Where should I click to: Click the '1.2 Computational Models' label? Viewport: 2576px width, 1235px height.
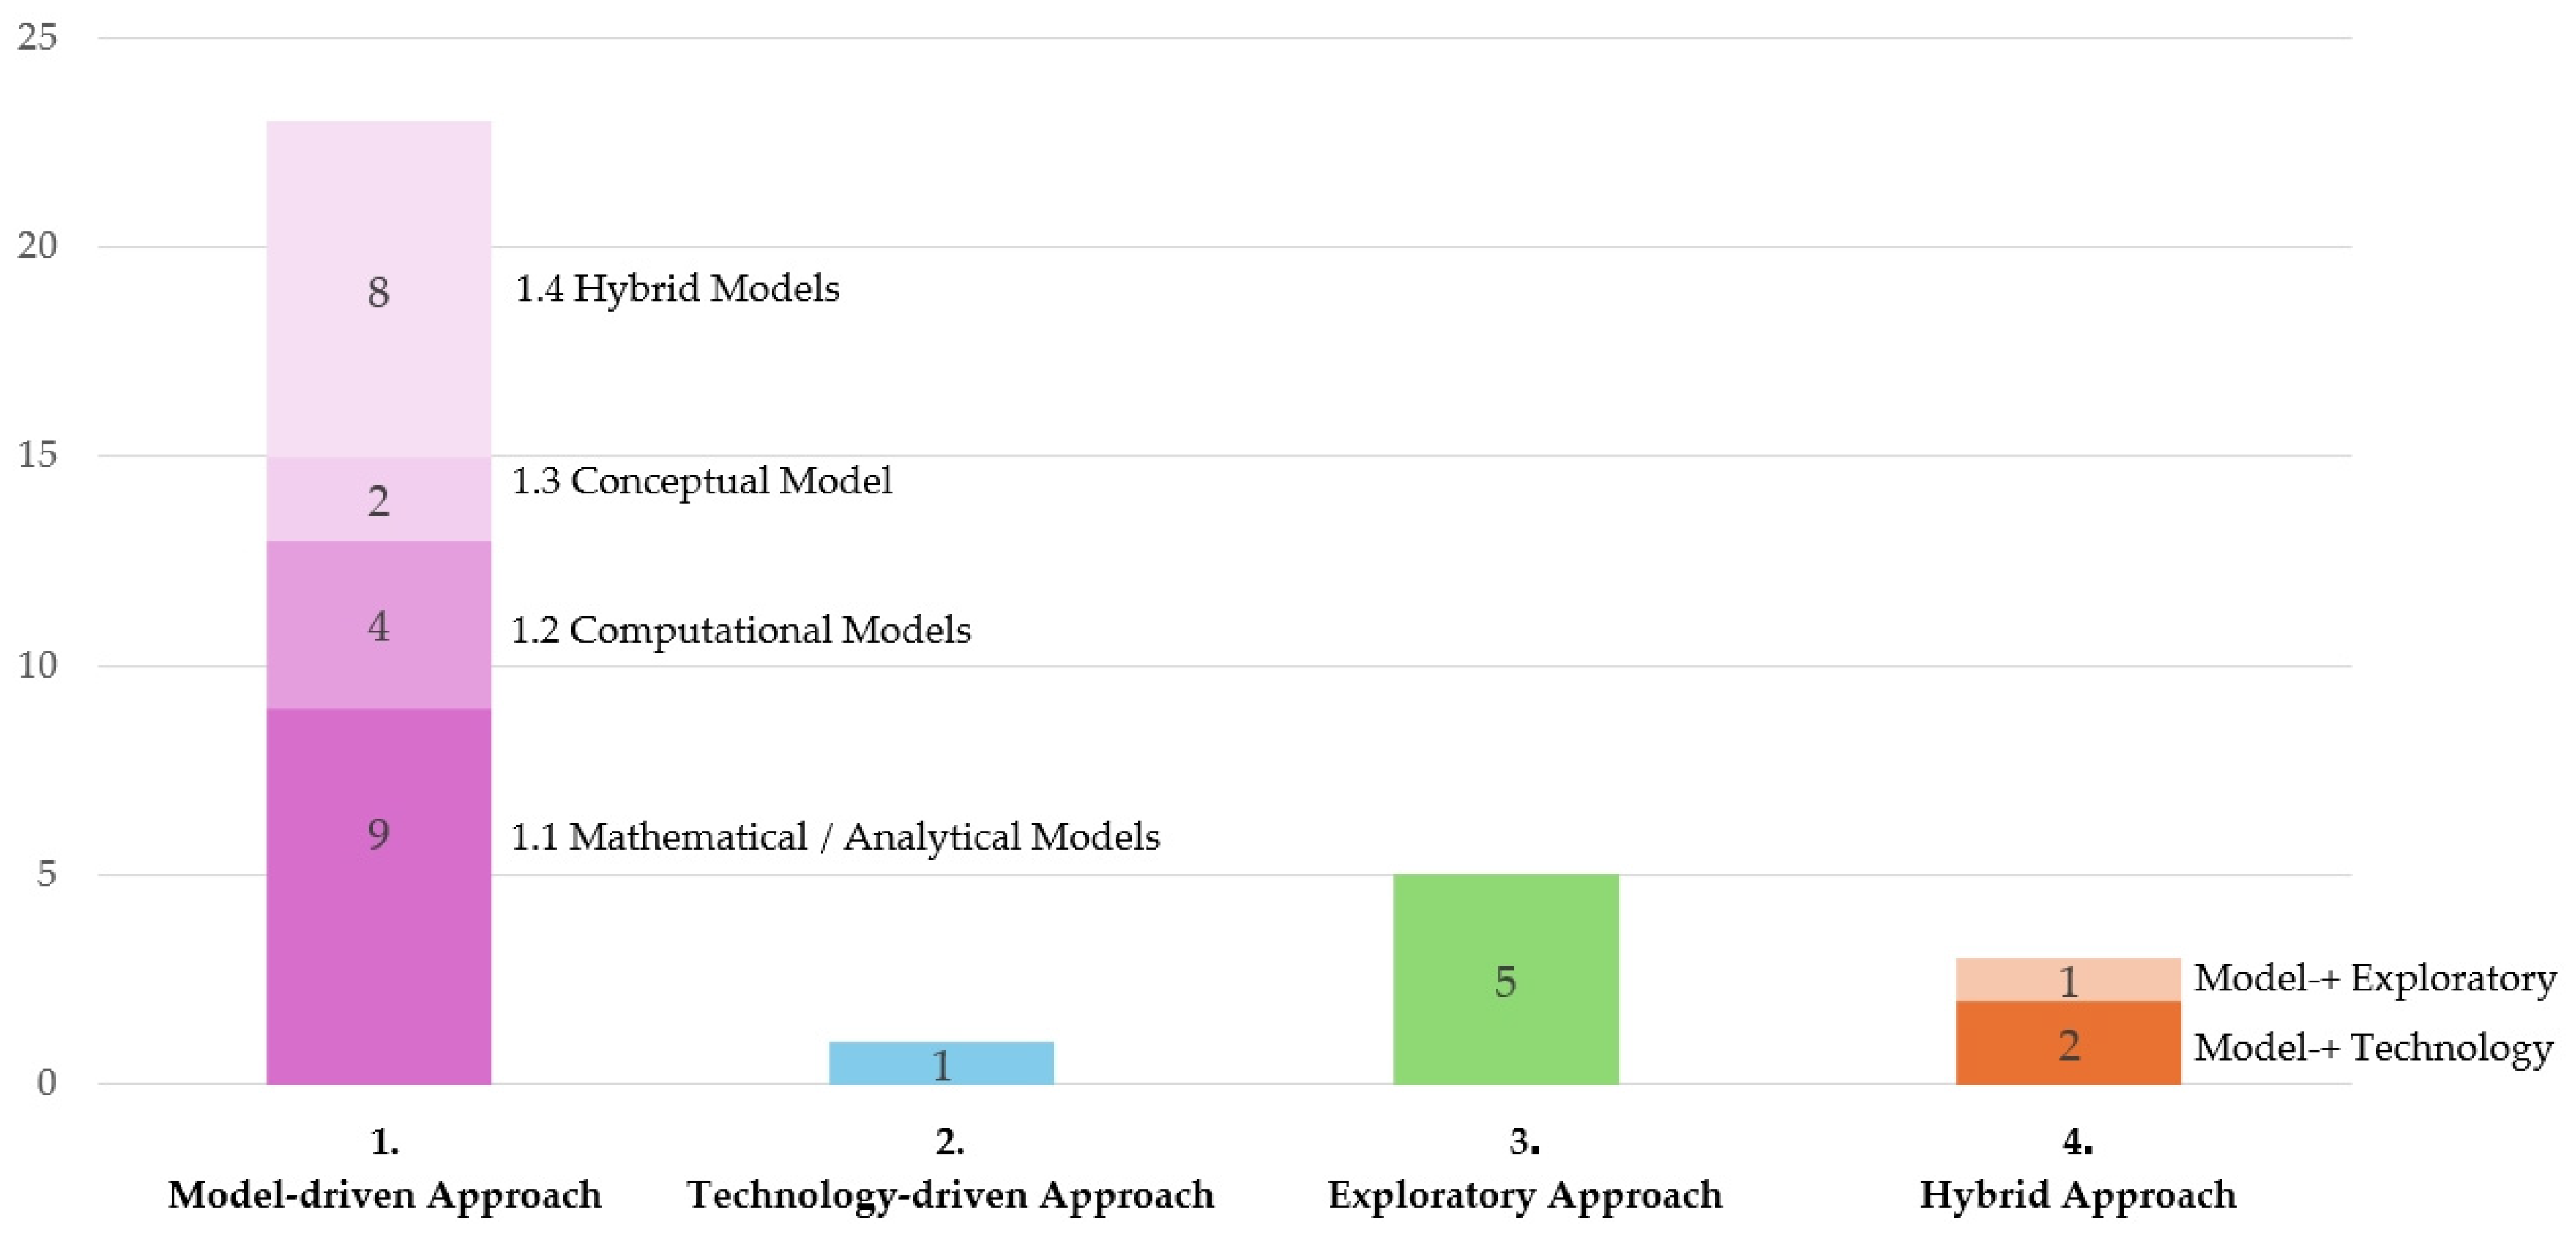point(740,630)
